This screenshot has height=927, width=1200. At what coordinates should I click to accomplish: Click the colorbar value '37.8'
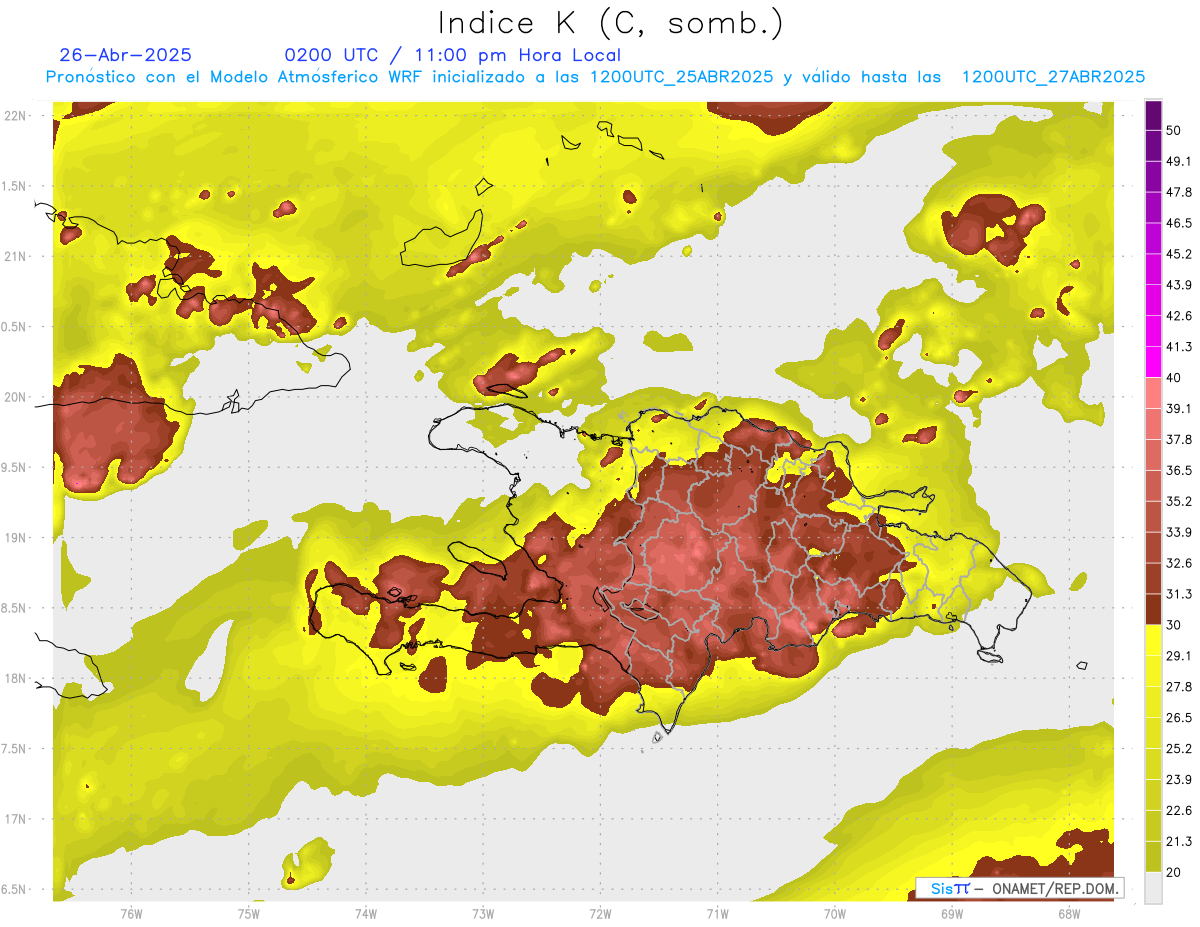point(1178,439)
